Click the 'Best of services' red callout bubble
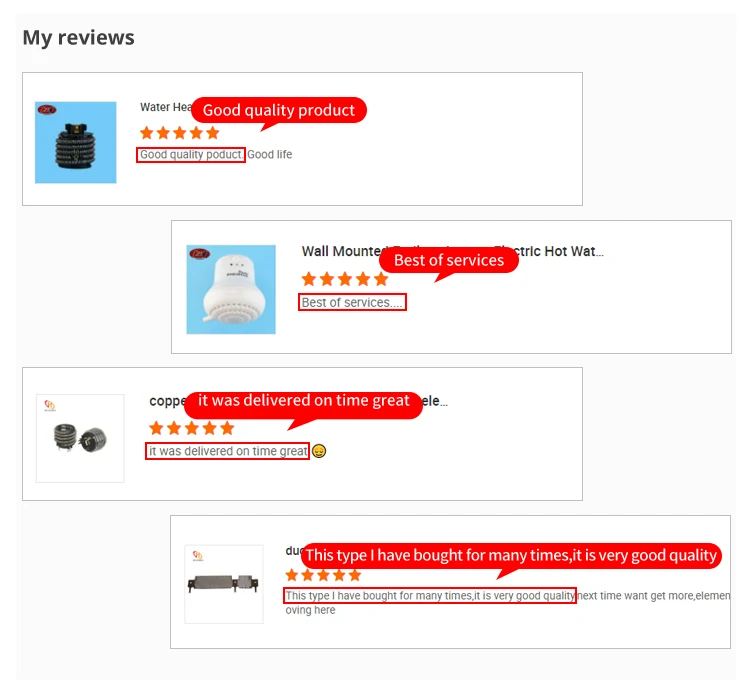750x682 pixels. tap(449, 260)
